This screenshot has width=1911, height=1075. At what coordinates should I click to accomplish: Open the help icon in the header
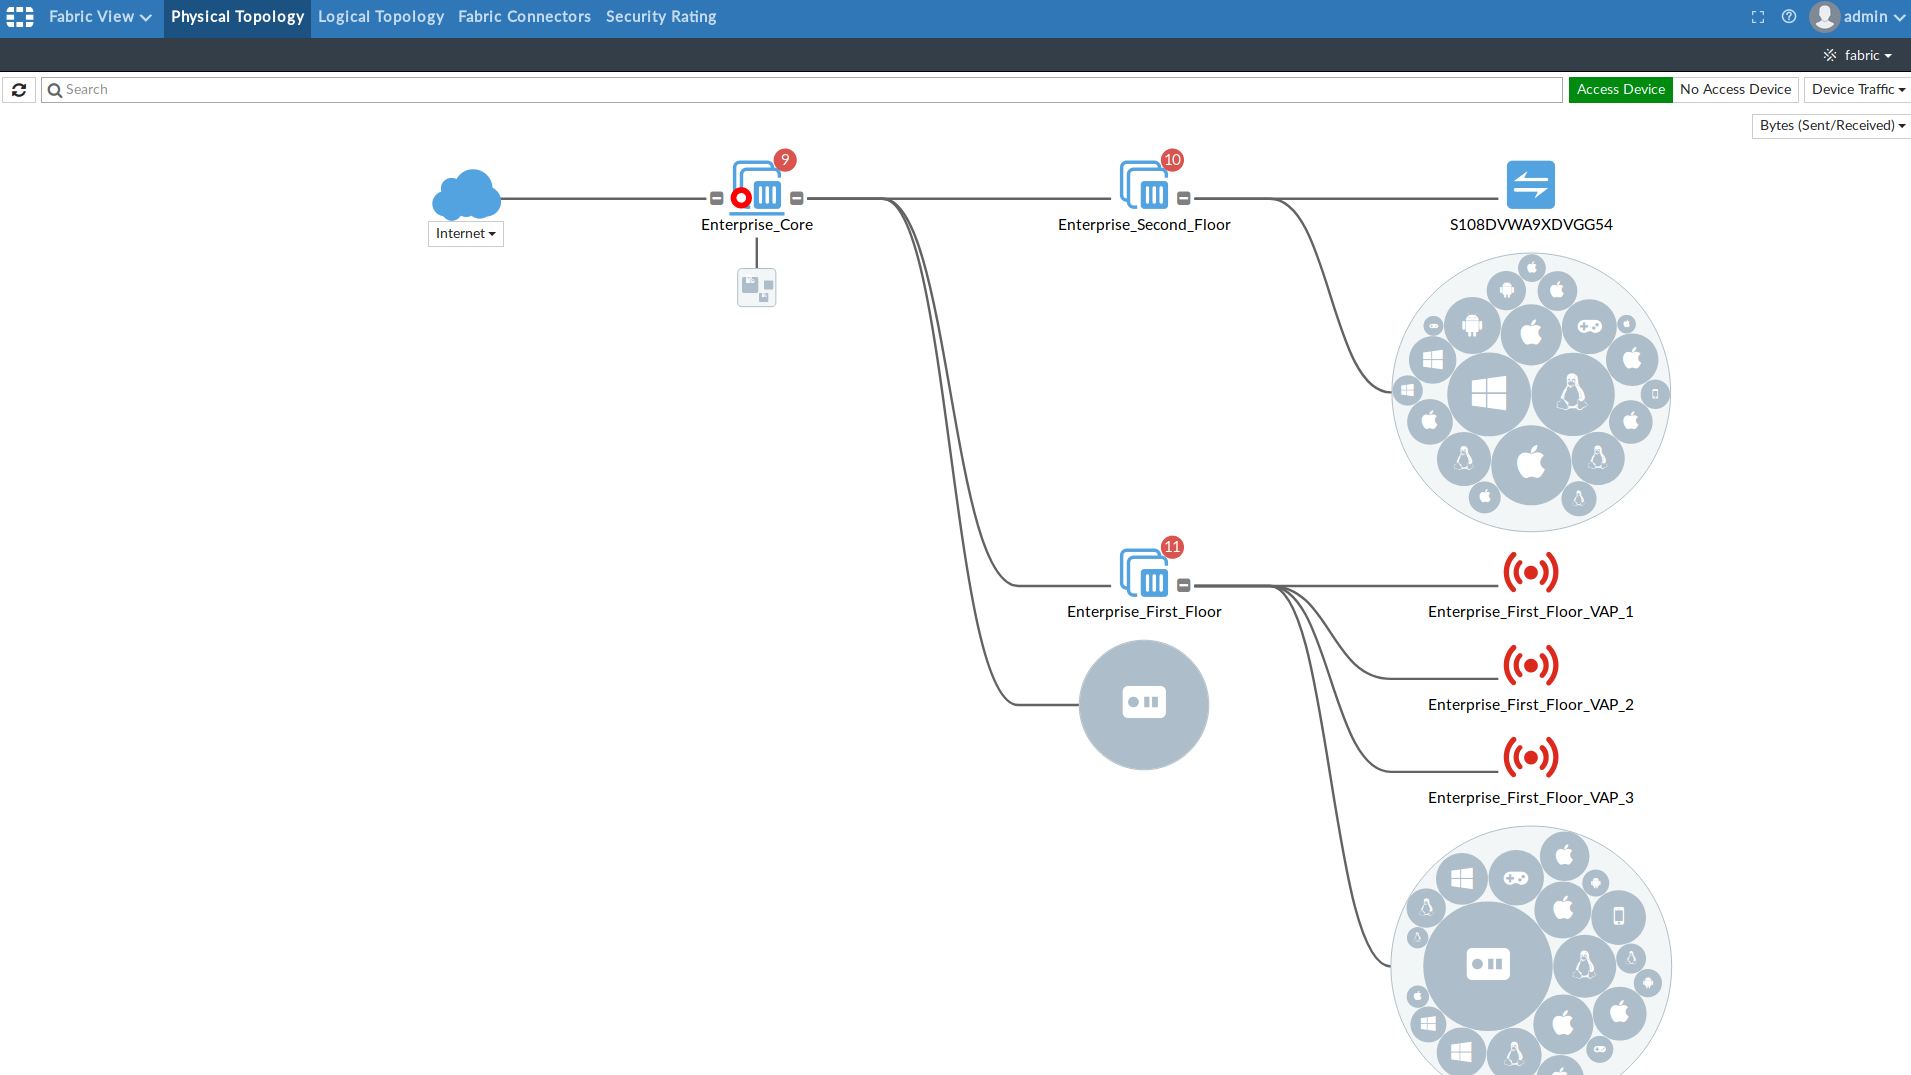point(1789,17)
